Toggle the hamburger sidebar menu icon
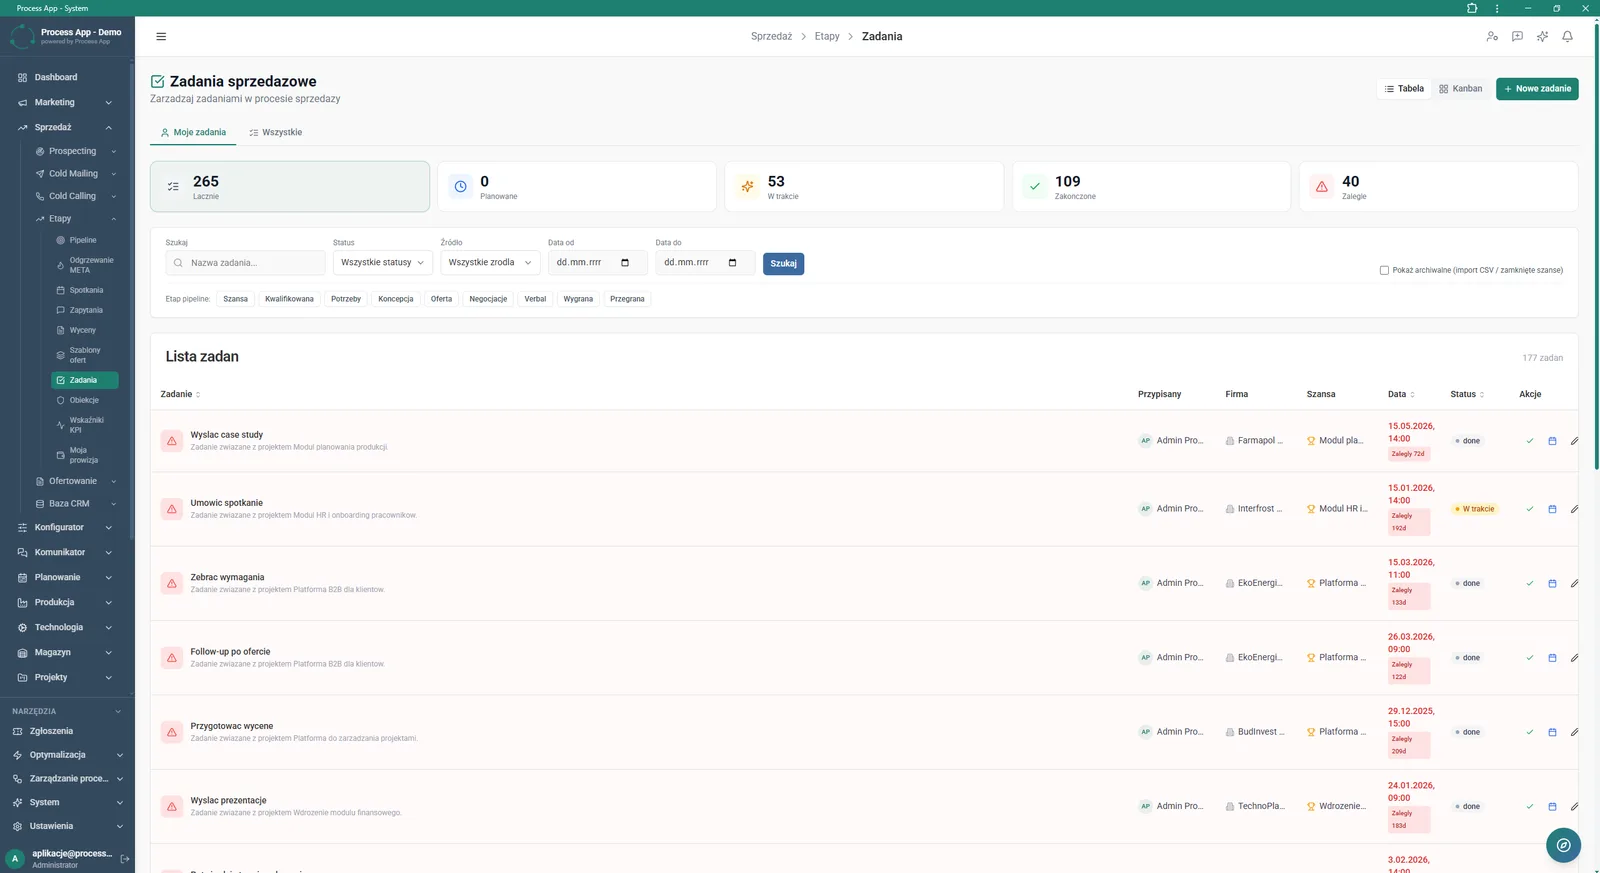Image resolution: width=1600 pixels, height=873 pixels. coord(161,36)
